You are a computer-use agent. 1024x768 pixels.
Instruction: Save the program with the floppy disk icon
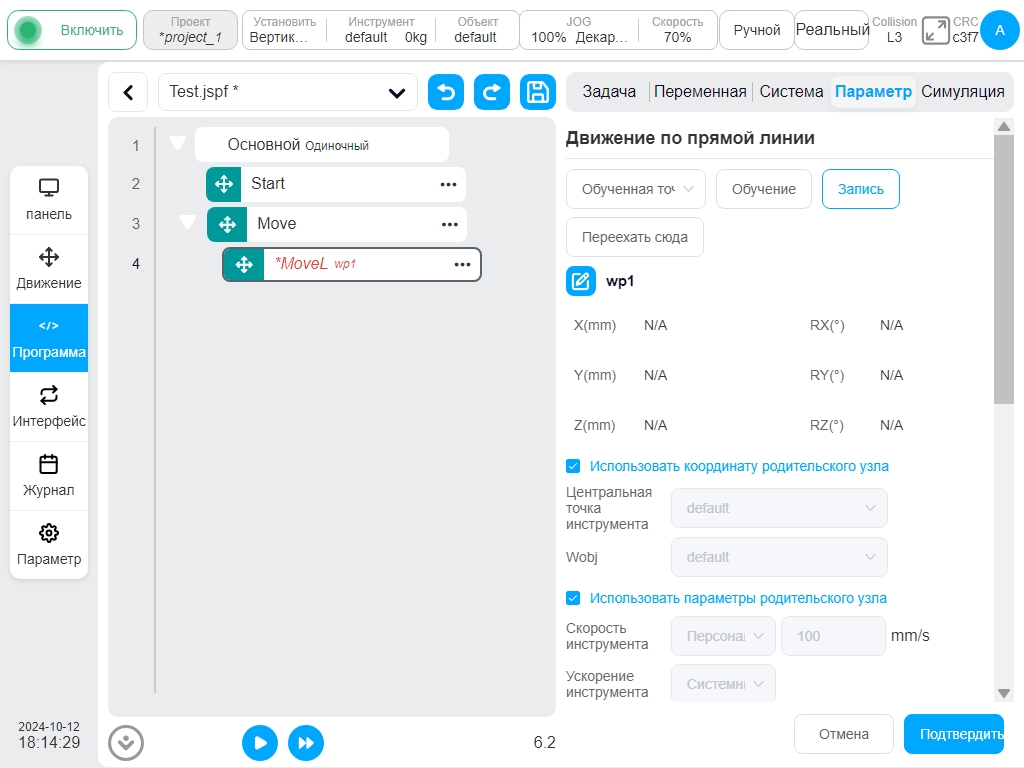tap(538, 92)
